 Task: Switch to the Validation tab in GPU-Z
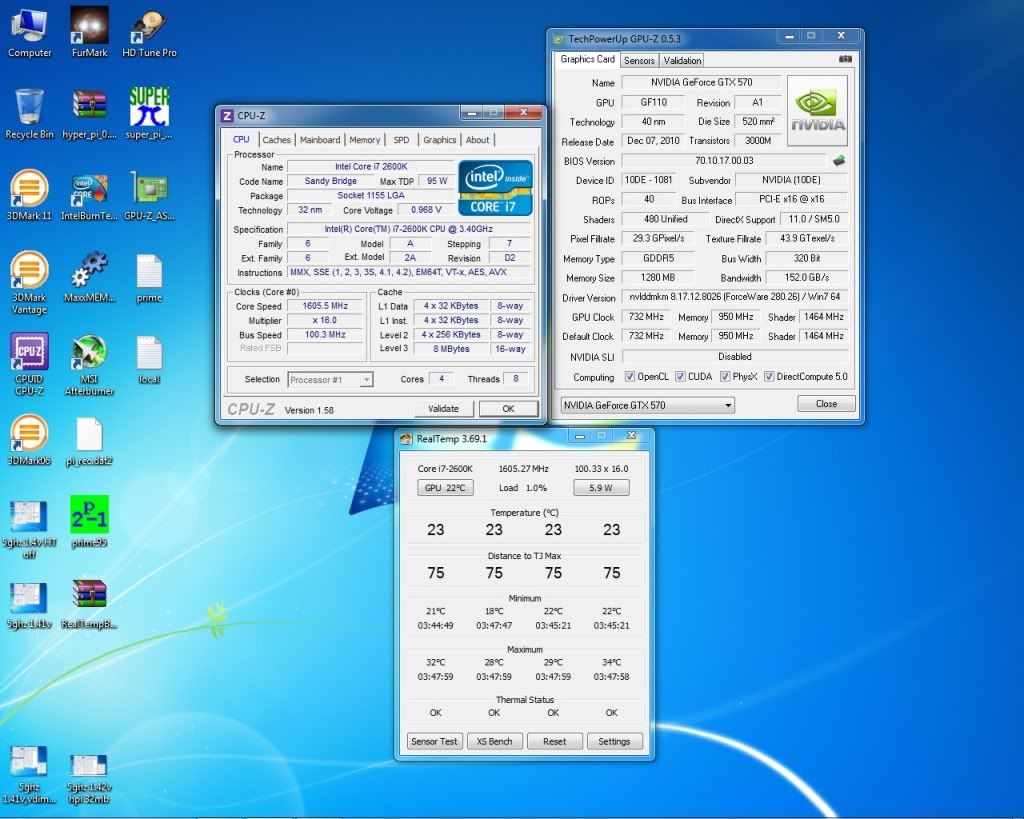pyautogui.click(x=682, y=60)
